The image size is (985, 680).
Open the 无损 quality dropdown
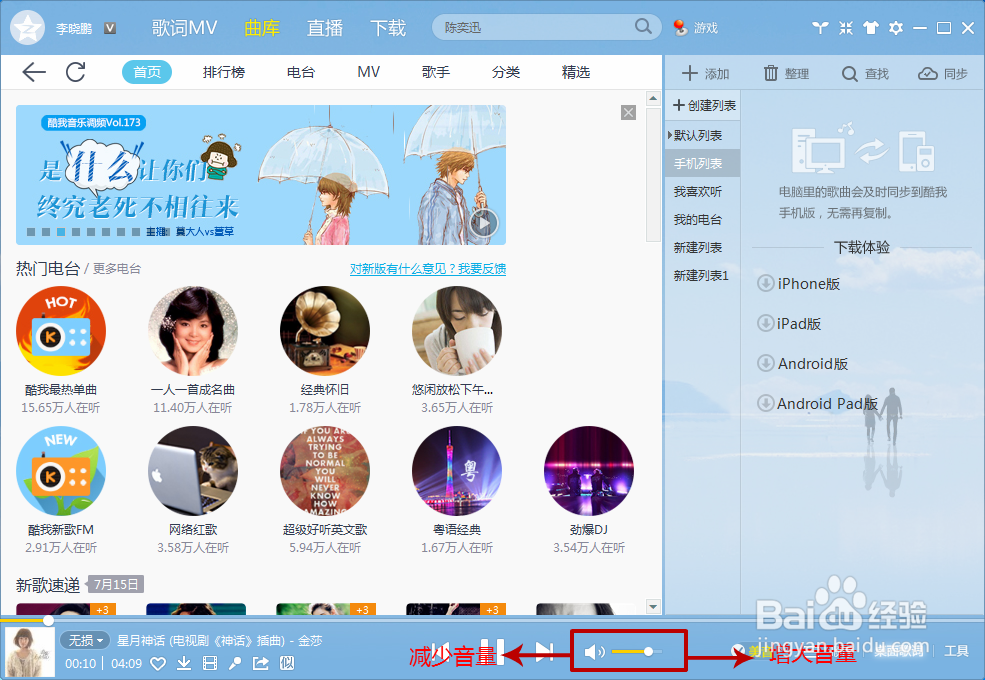pyautogui.click(x=85, y=640)
